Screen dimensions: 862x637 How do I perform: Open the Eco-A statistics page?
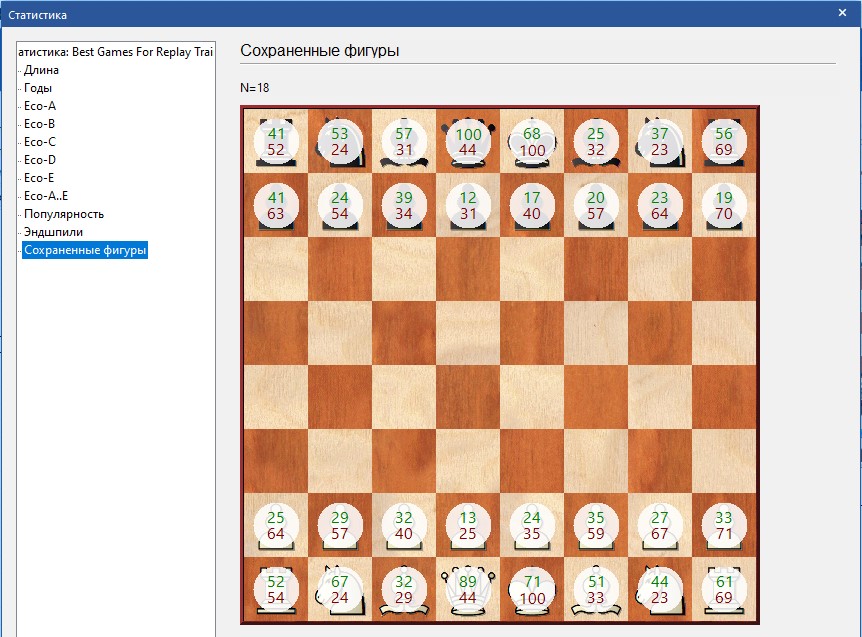click(x=40, y=106)
